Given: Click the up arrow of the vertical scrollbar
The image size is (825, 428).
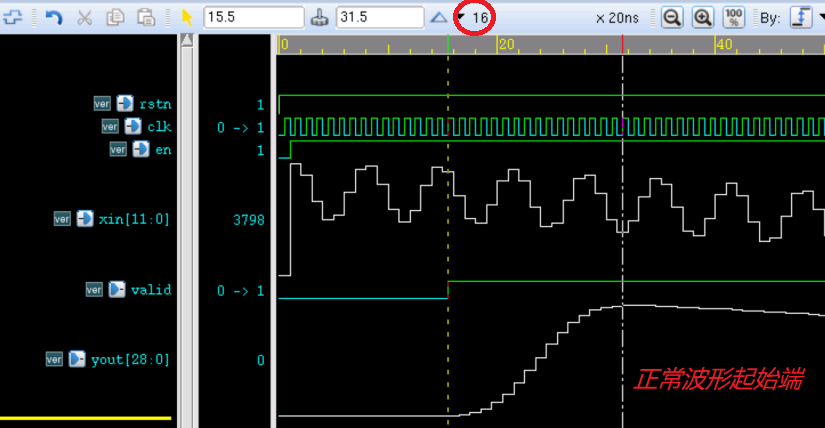Looking at the screenshot, I should coord(186,41).
